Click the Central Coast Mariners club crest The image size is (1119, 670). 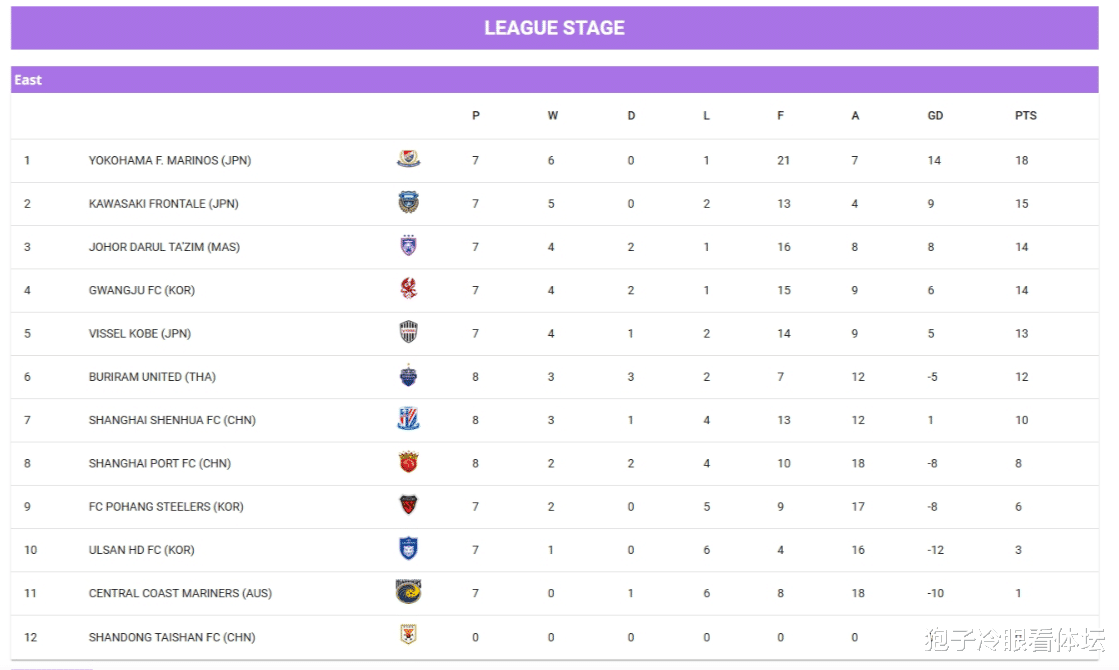tap(408, 592)
